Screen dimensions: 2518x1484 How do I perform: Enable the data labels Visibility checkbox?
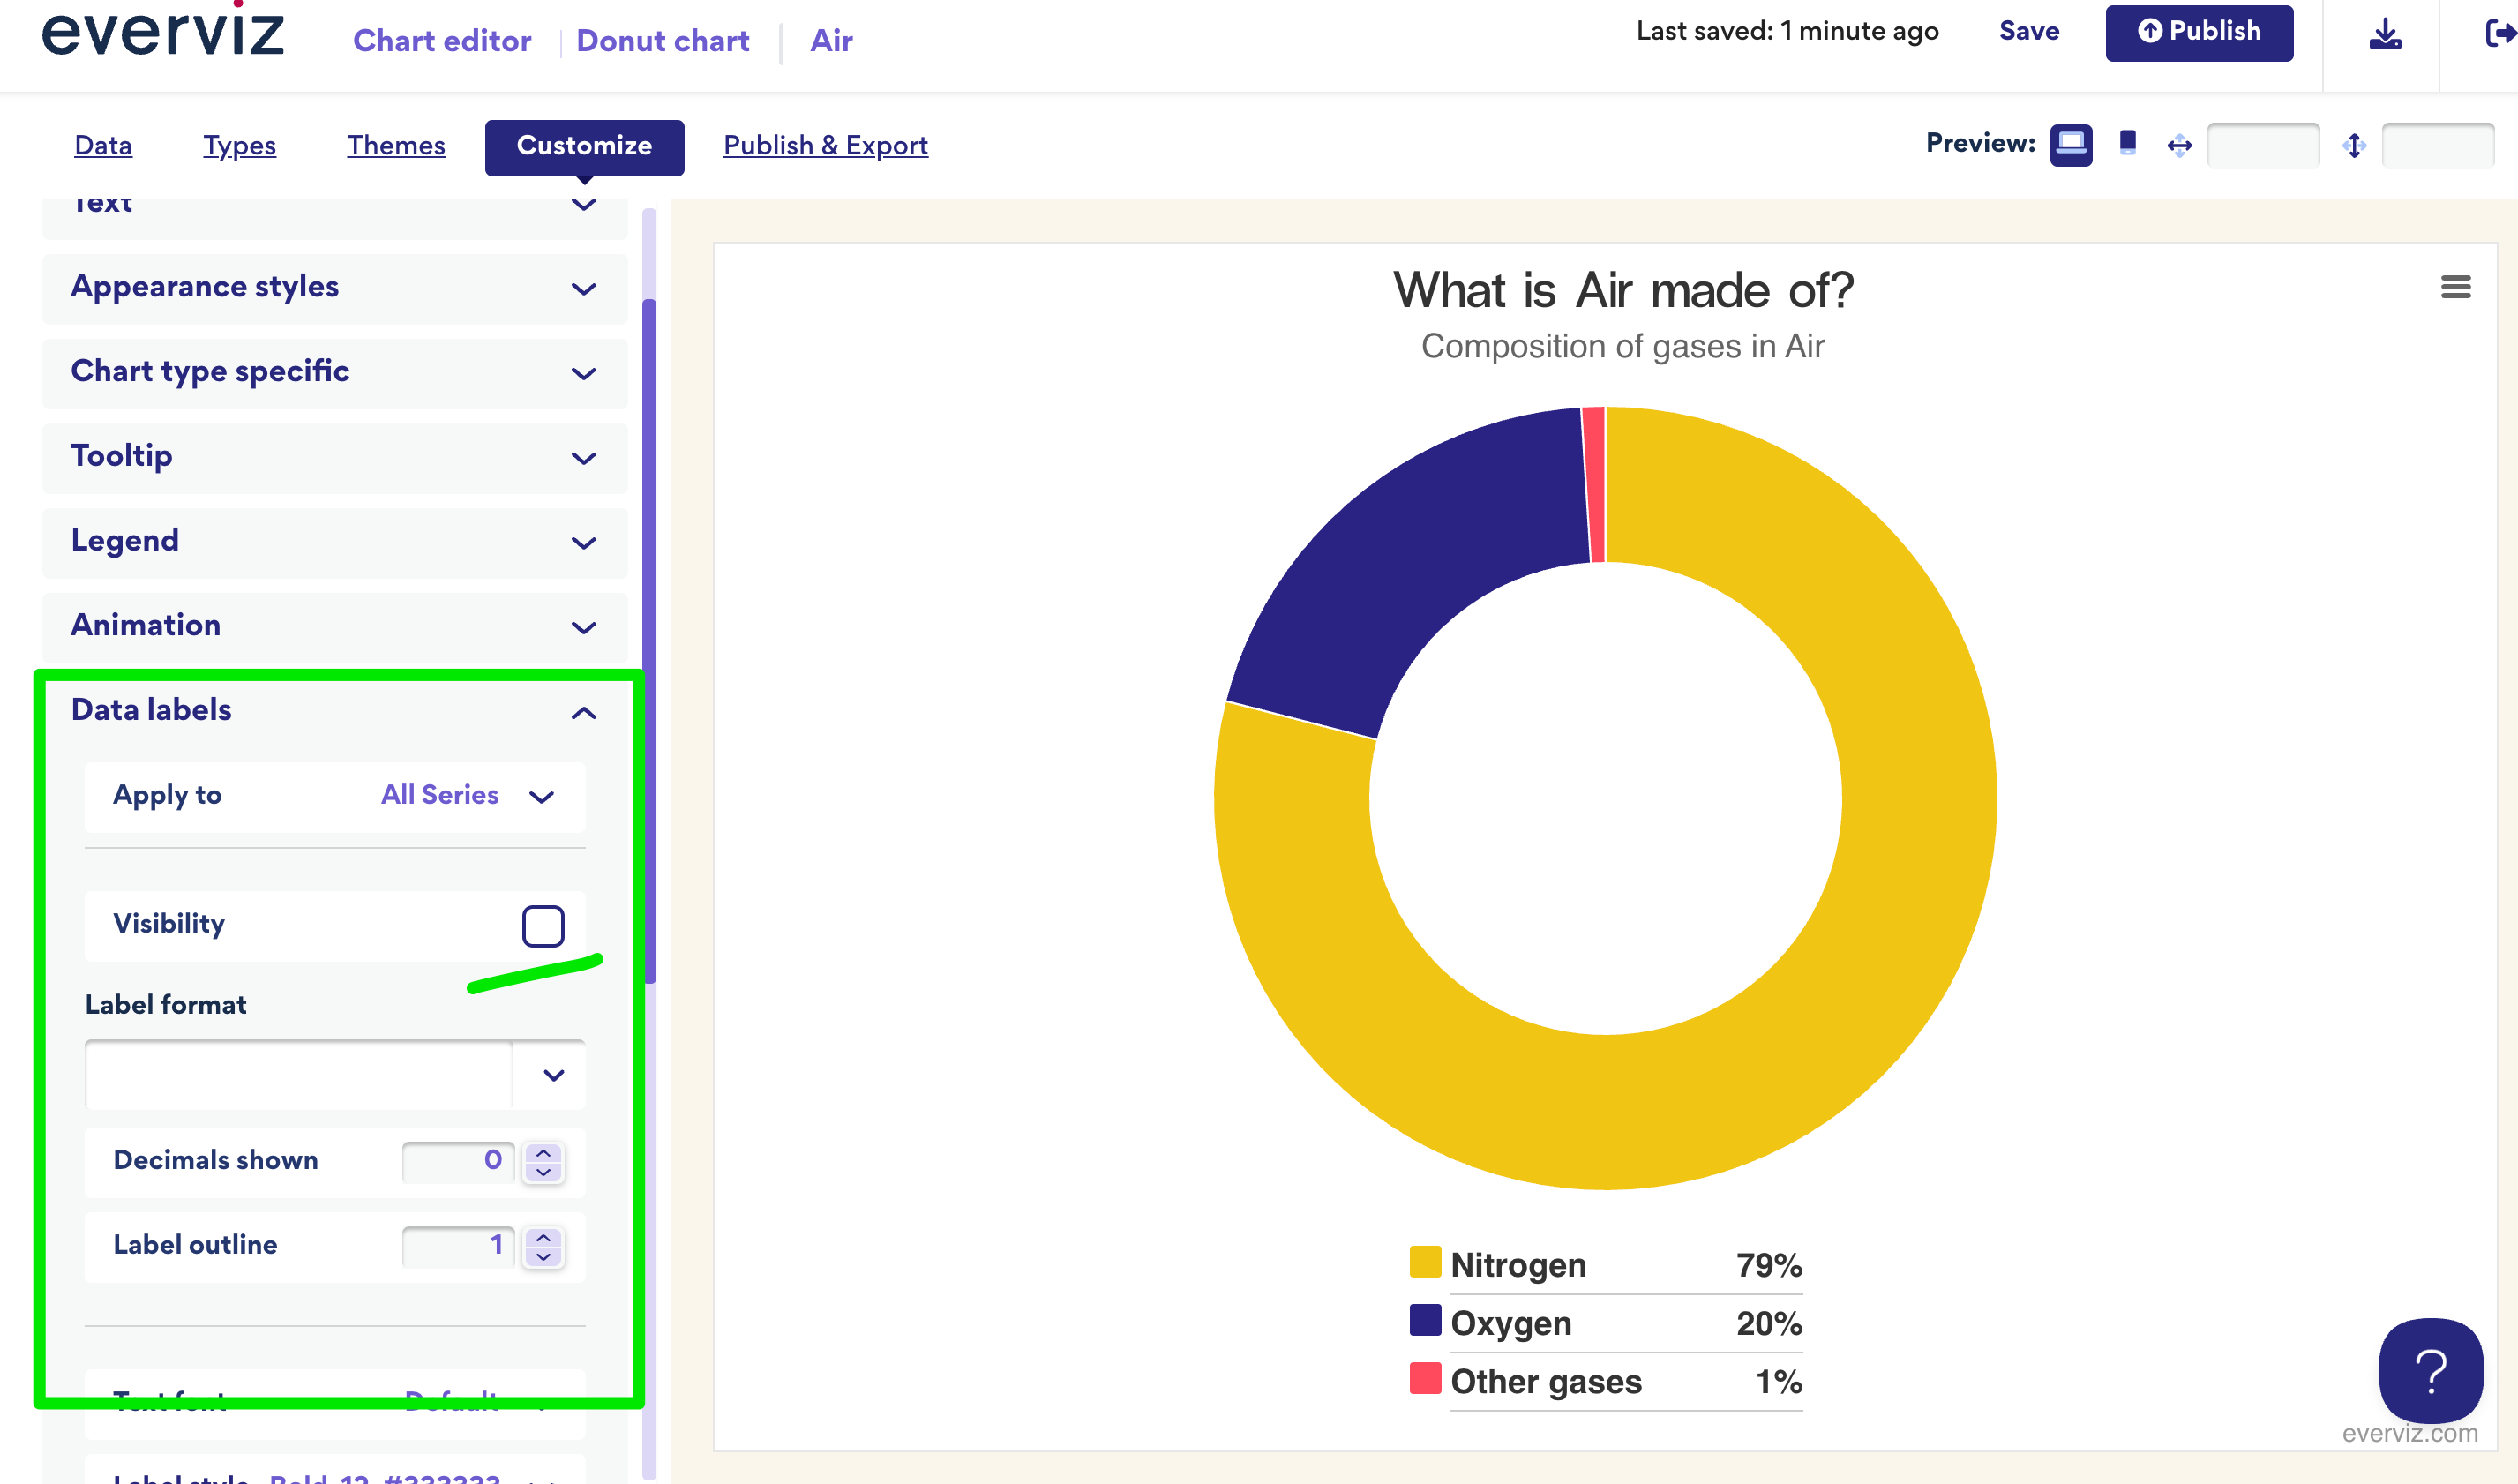click(543, 925)
